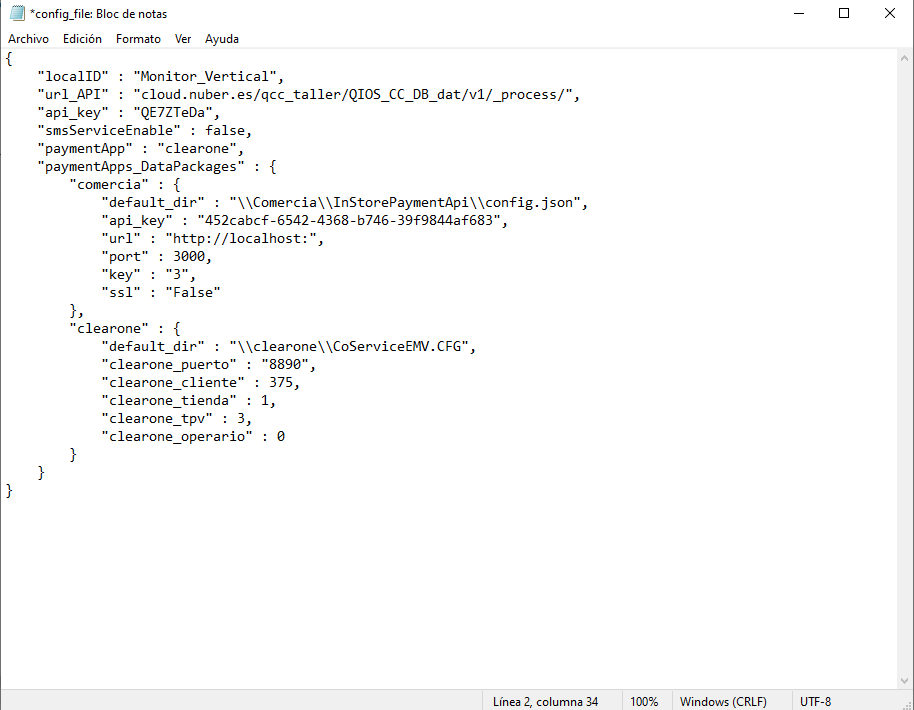914x710 pixels.
Task: Click the scrollbar down arrow
Action: [904, 680]
